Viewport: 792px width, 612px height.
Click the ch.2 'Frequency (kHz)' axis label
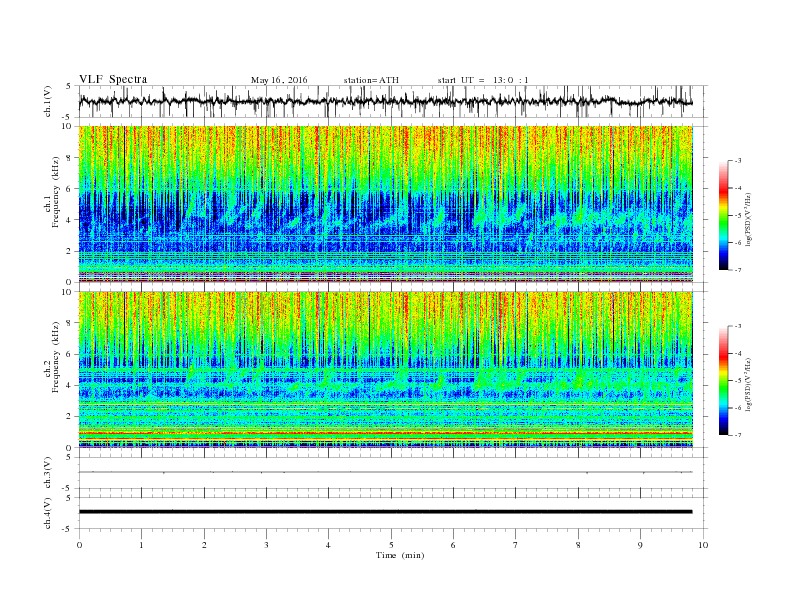pos(56,358)
